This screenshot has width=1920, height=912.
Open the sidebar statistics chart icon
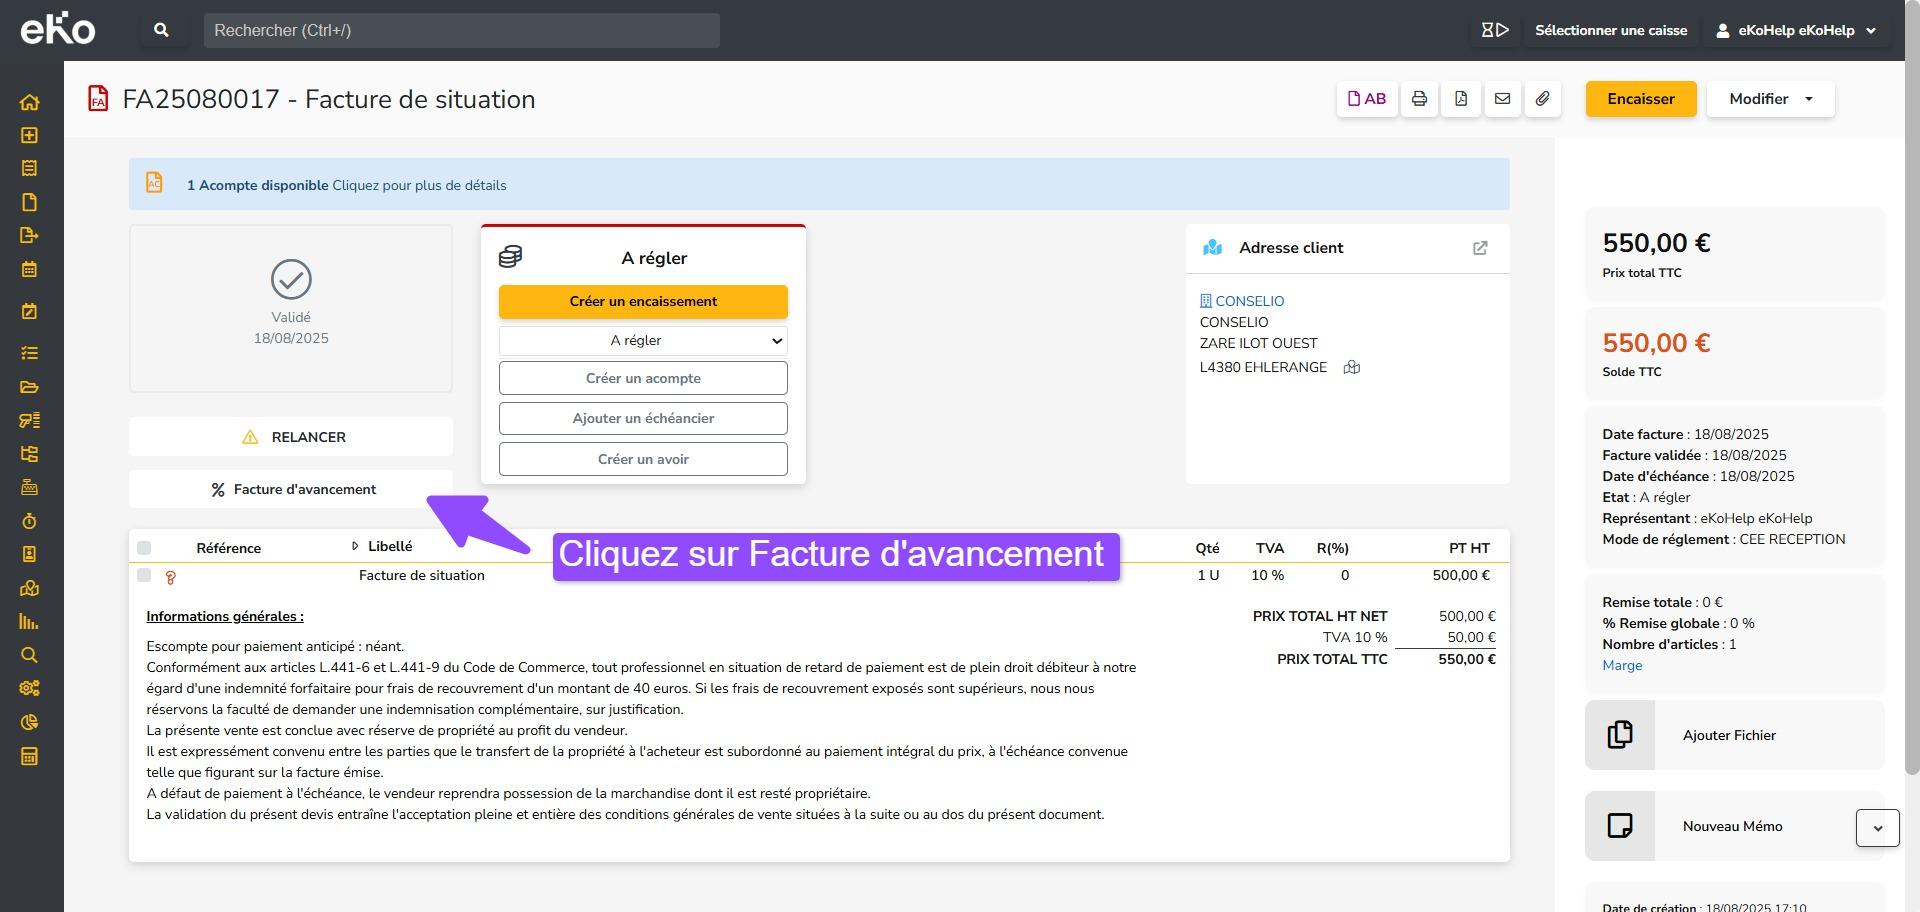(29, 621)
